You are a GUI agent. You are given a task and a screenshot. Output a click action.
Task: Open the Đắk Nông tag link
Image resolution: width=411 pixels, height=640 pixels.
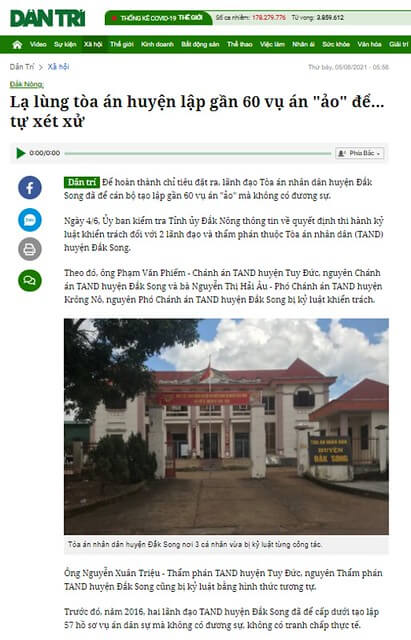point(27,84)
